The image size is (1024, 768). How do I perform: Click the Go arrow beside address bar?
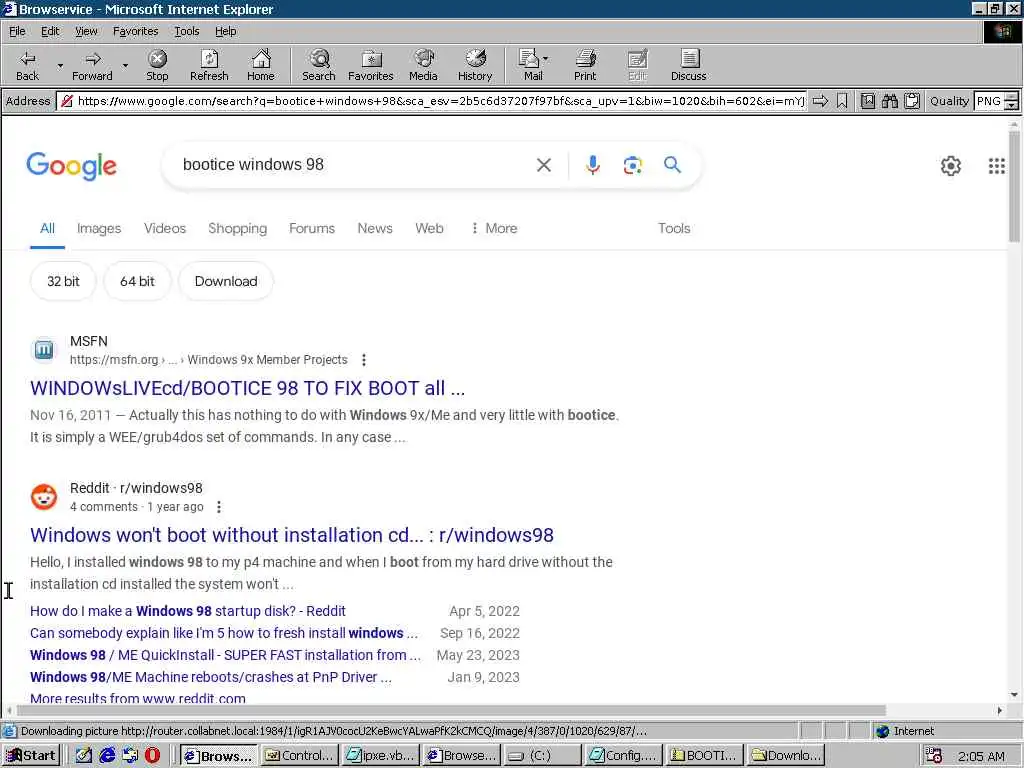(820, 101)
